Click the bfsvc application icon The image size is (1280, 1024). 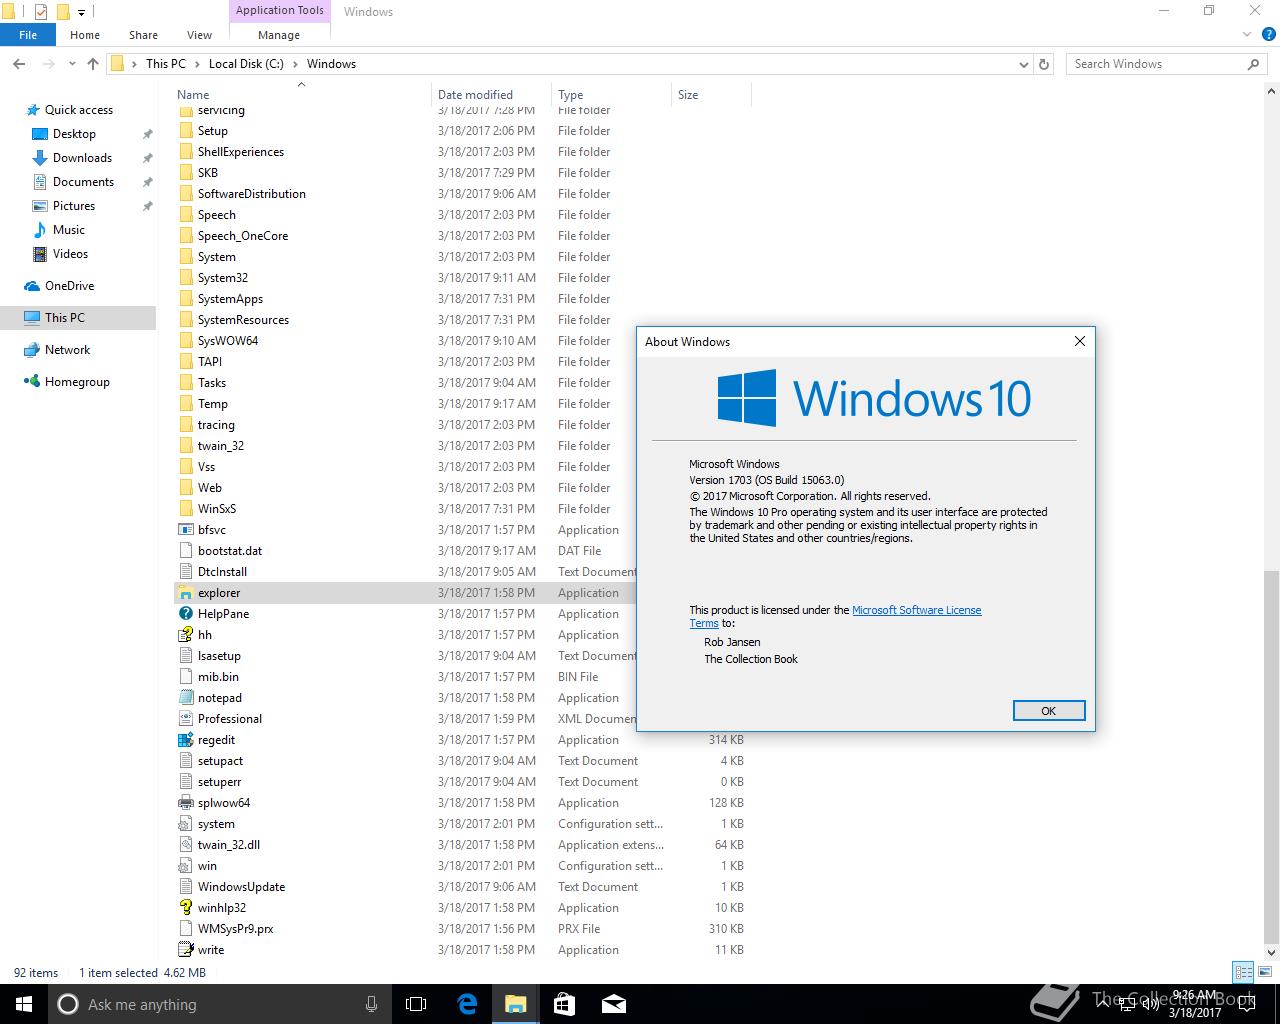tap(185, 530)
